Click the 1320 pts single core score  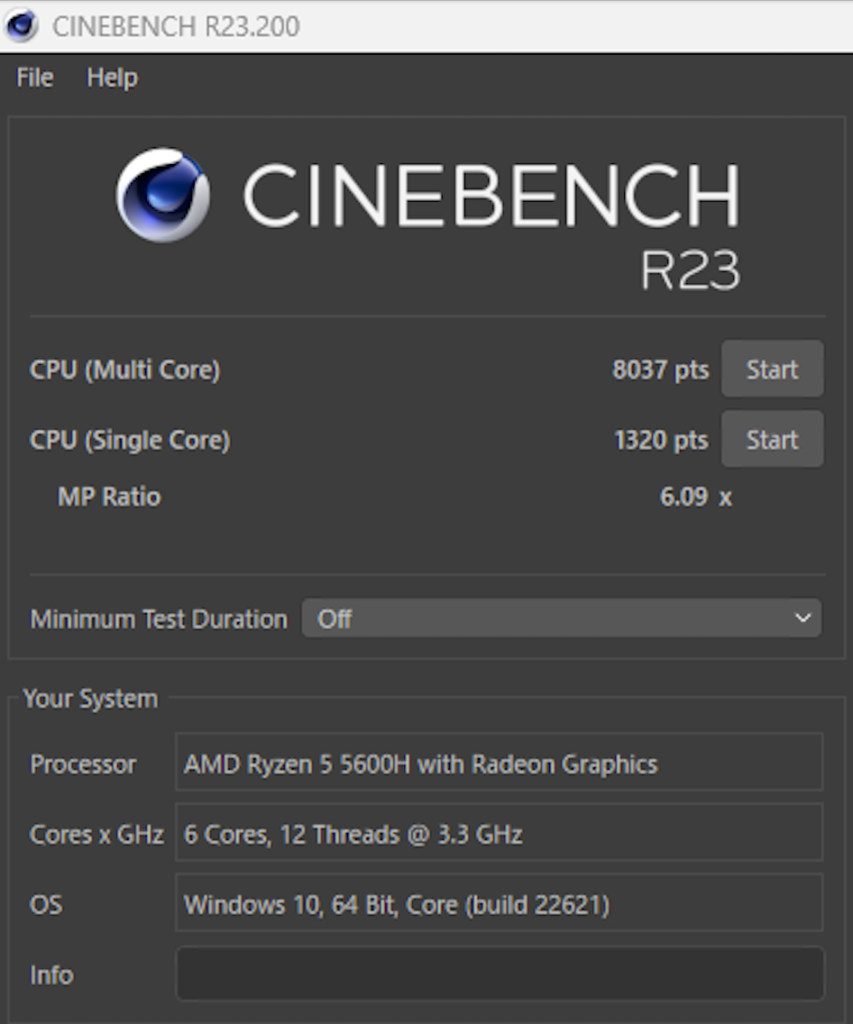click(660, 440)
